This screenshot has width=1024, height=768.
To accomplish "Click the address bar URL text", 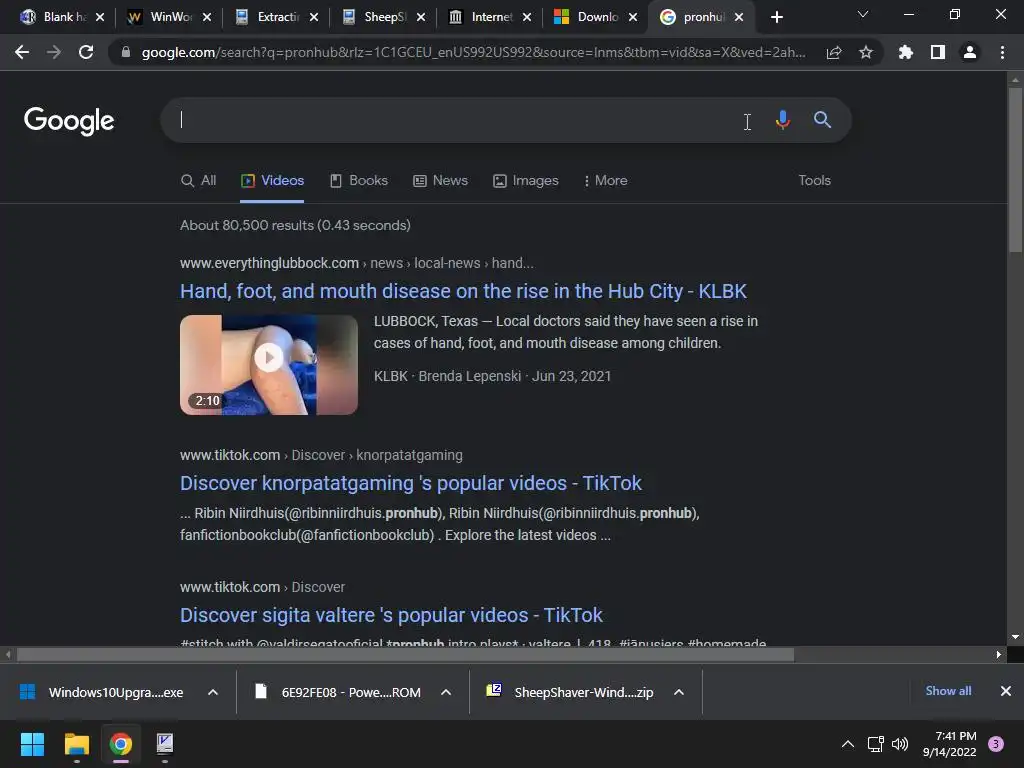I will pos(473,52).
